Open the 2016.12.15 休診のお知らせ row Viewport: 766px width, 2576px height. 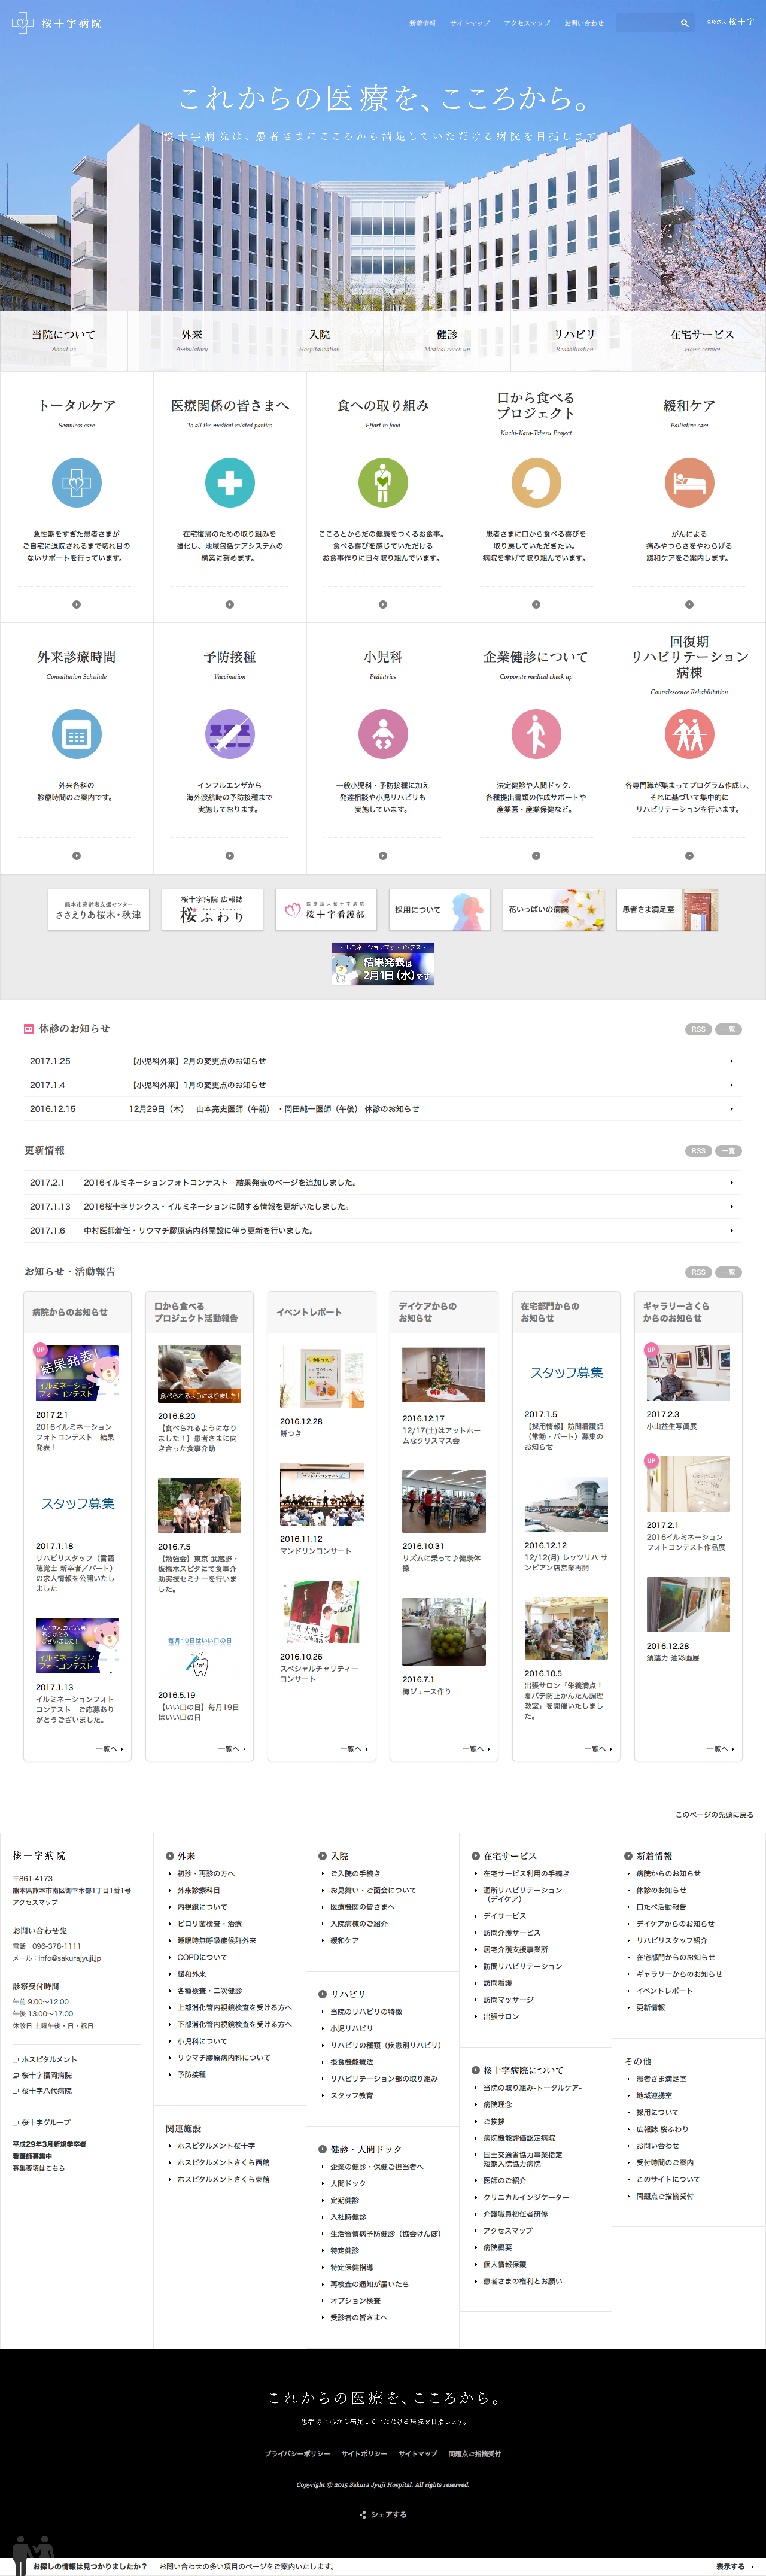point(383,1109)
